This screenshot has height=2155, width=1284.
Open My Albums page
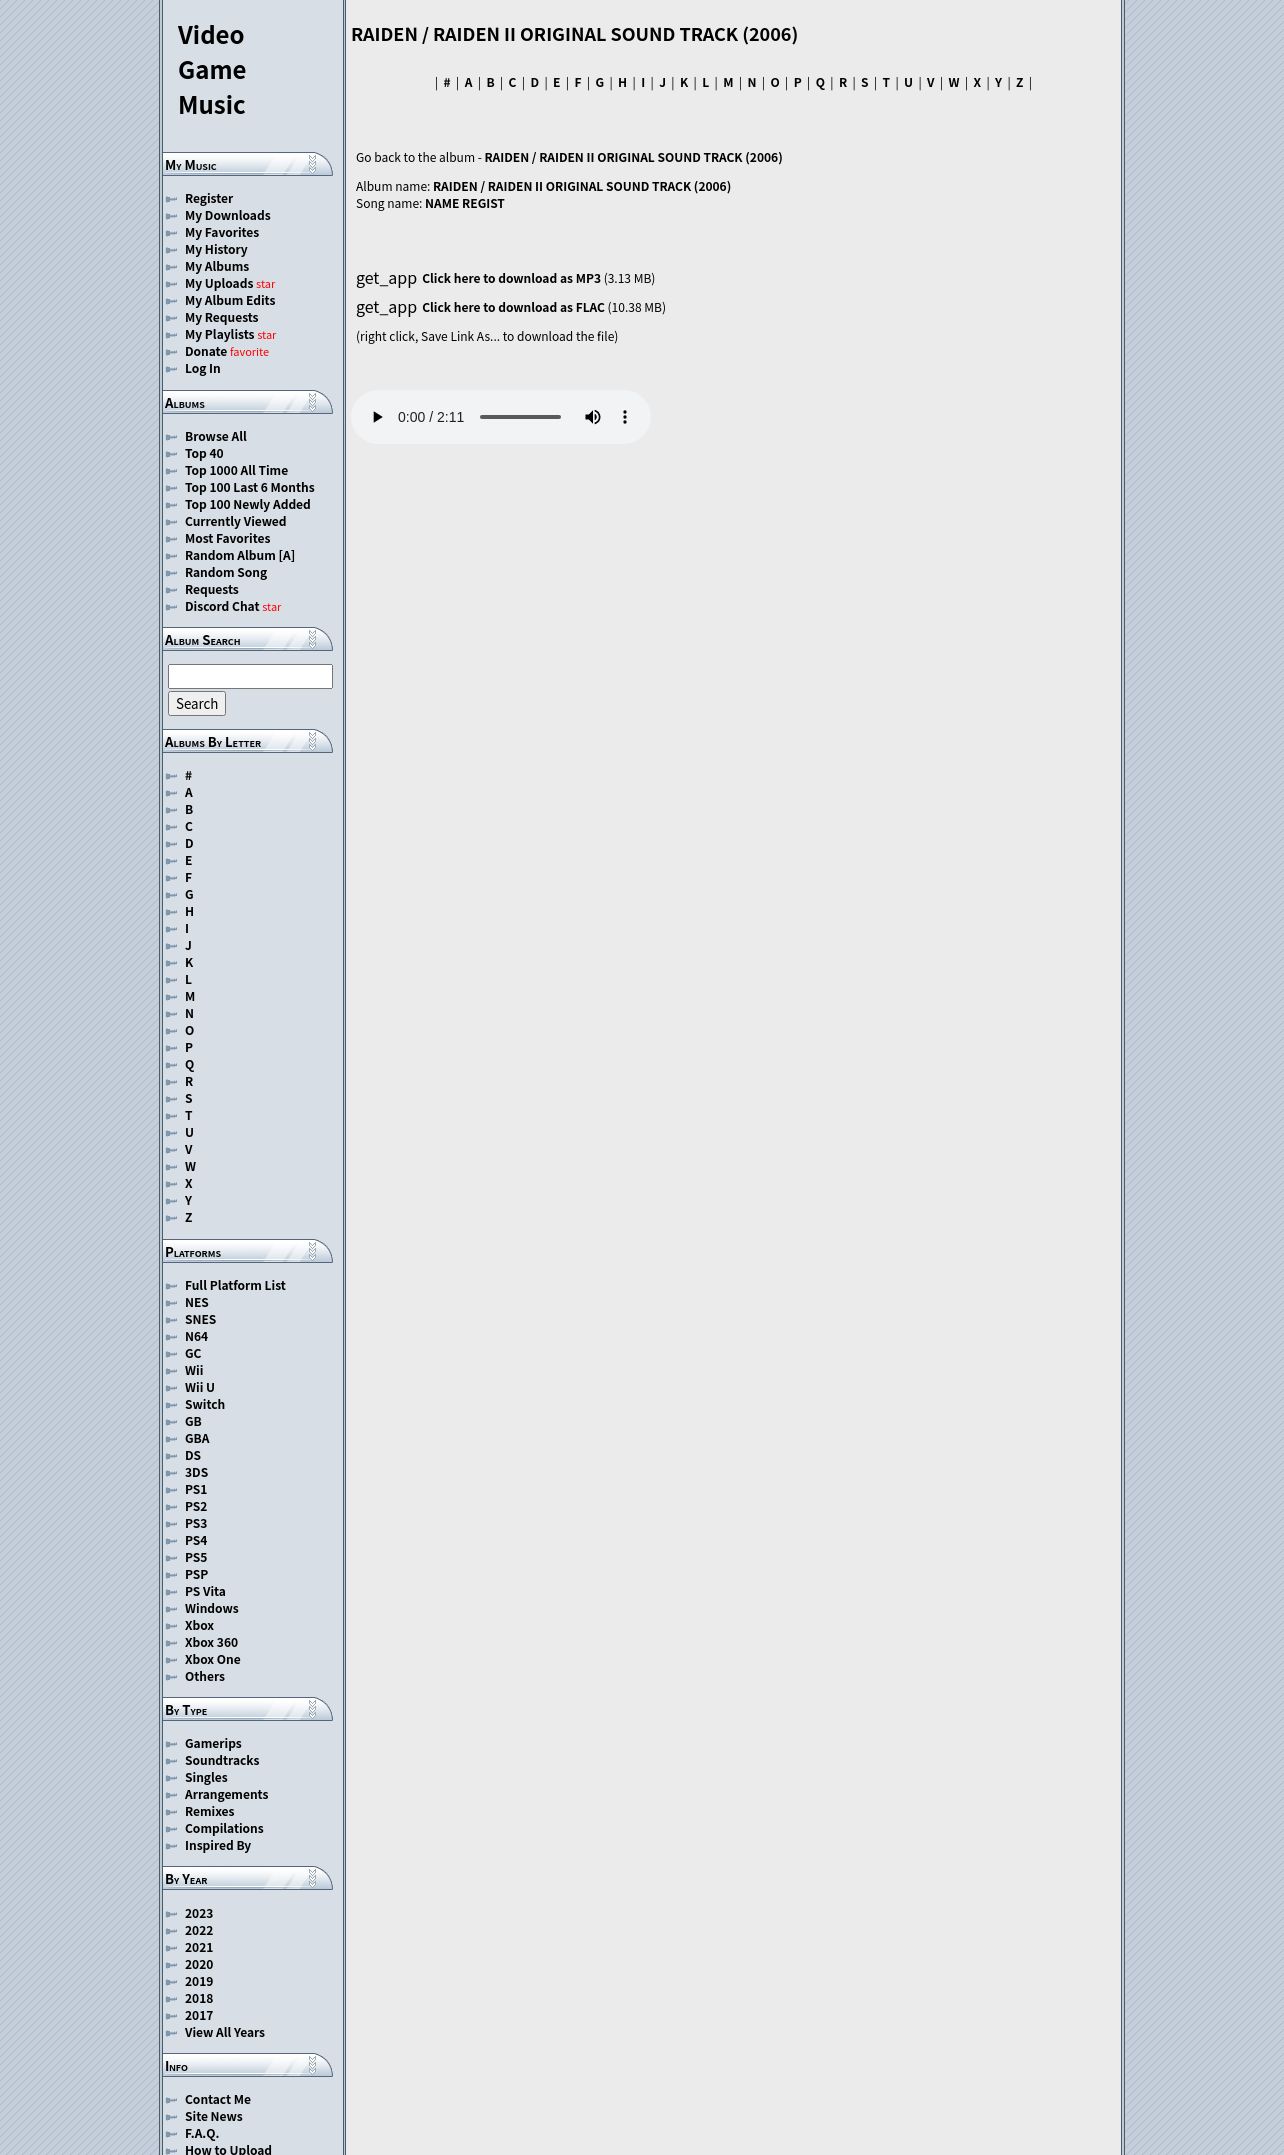pos(217,267)
